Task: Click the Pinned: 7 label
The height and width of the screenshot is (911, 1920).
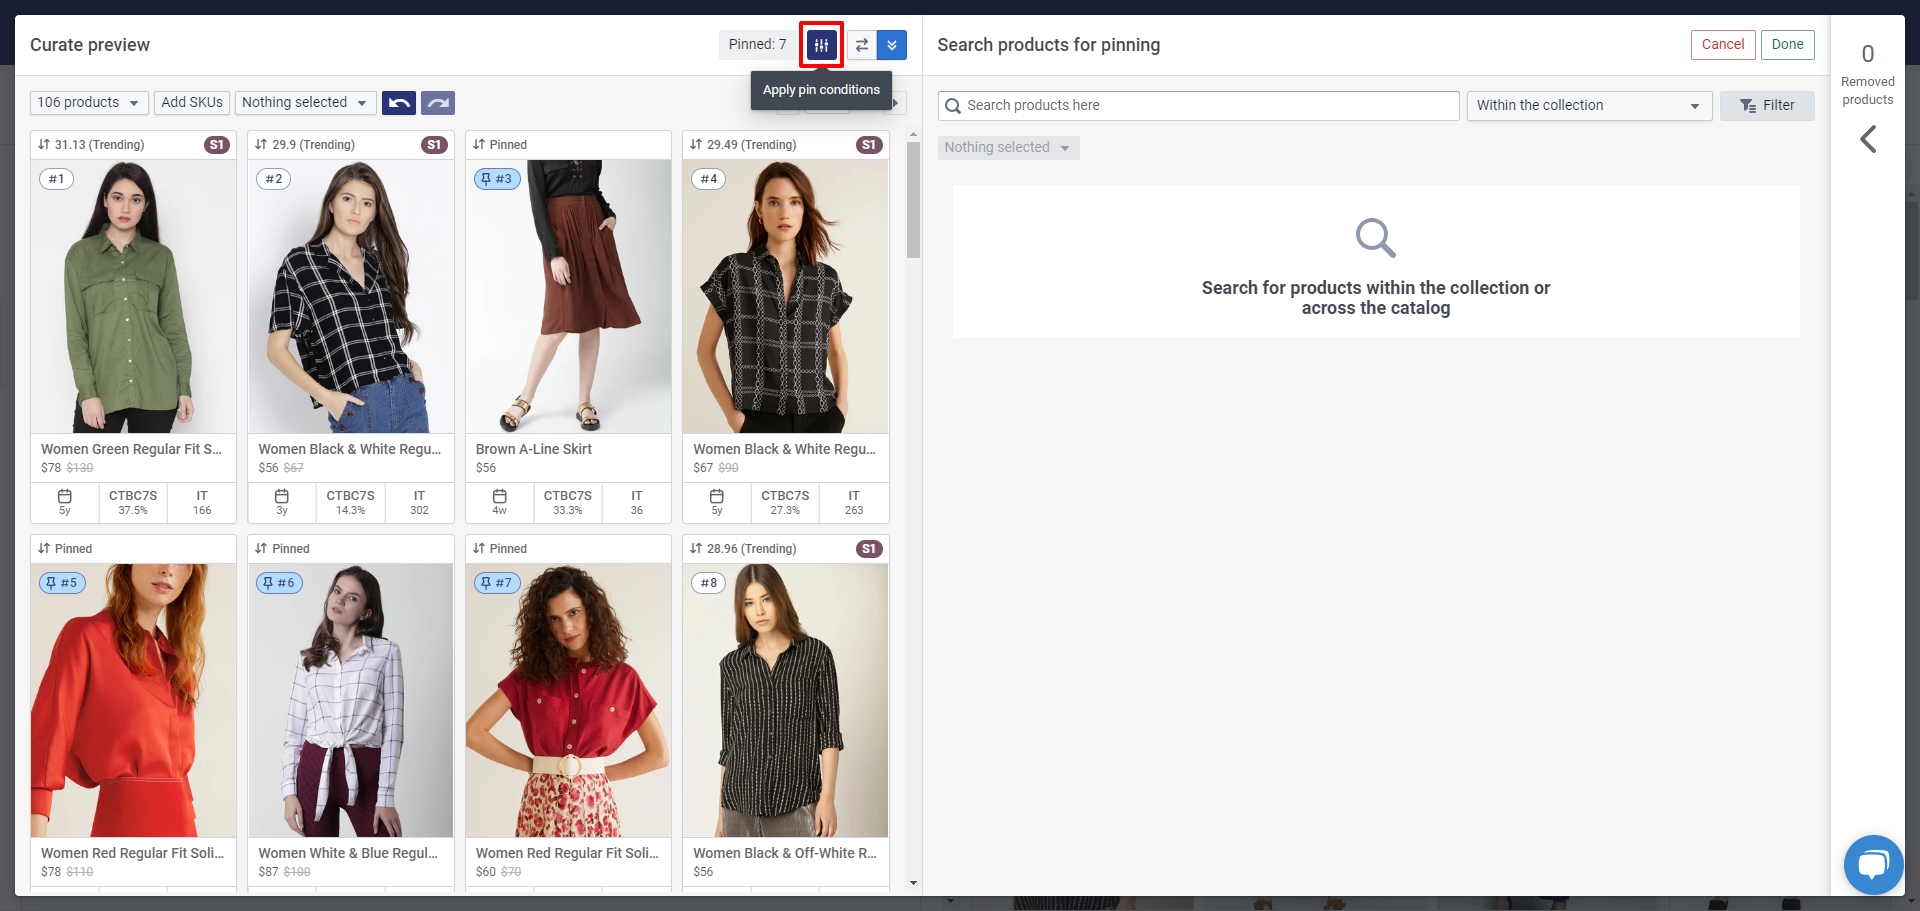Action: (x=758, y=45)
